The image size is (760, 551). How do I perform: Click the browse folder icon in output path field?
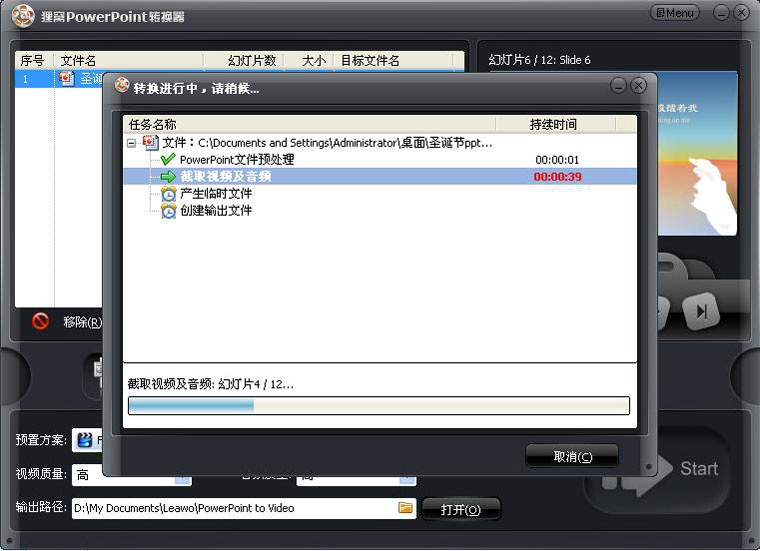(405, 507)
